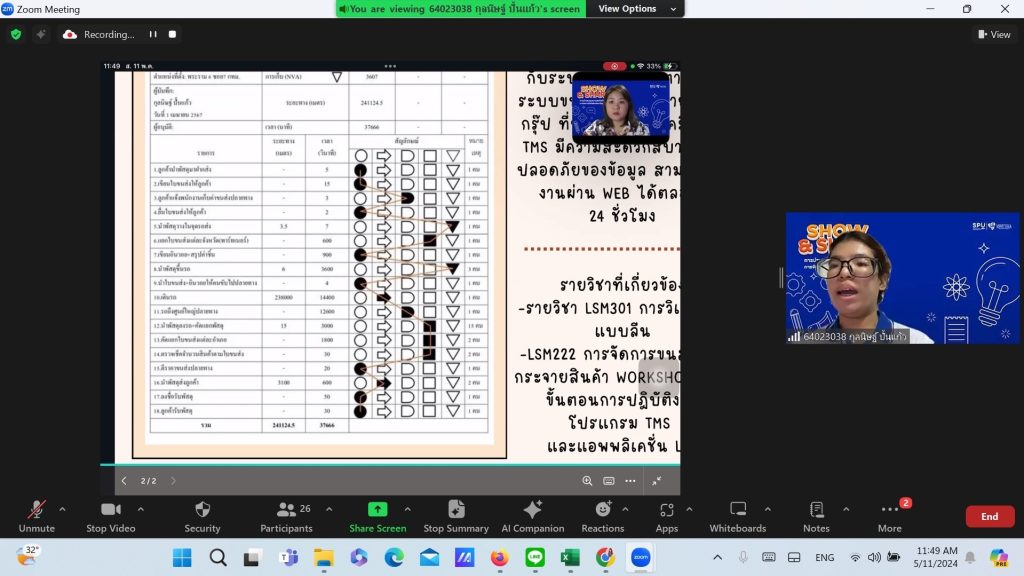The height and width of the screenshot is (576, 1024).
Task: Open the View Options dropdown
Action: (x=636, y=8)
